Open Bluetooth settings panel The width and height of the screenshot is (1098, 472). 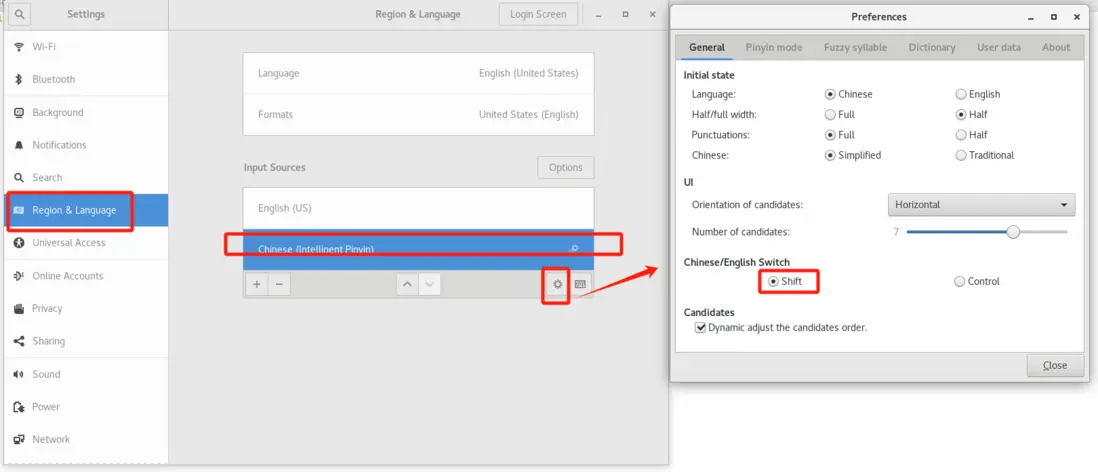[85, 79]
